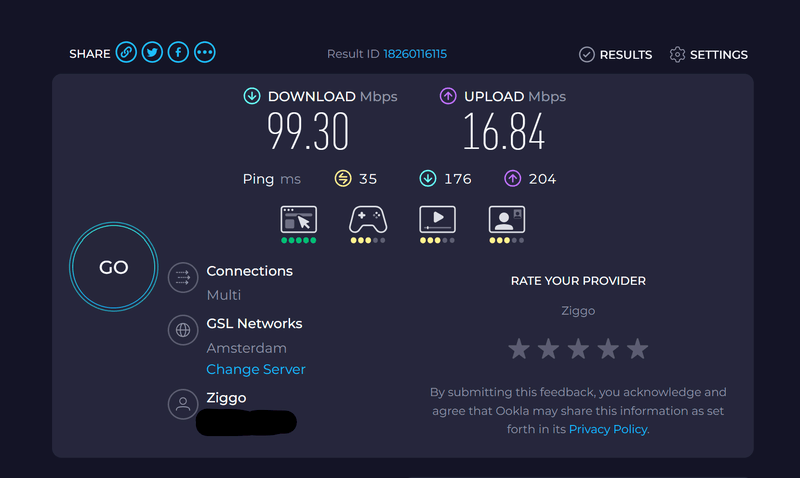The height and width of the screenshot is (478, 800).
Task: Click the video conferencing experience icon
Action: (507, 219)
